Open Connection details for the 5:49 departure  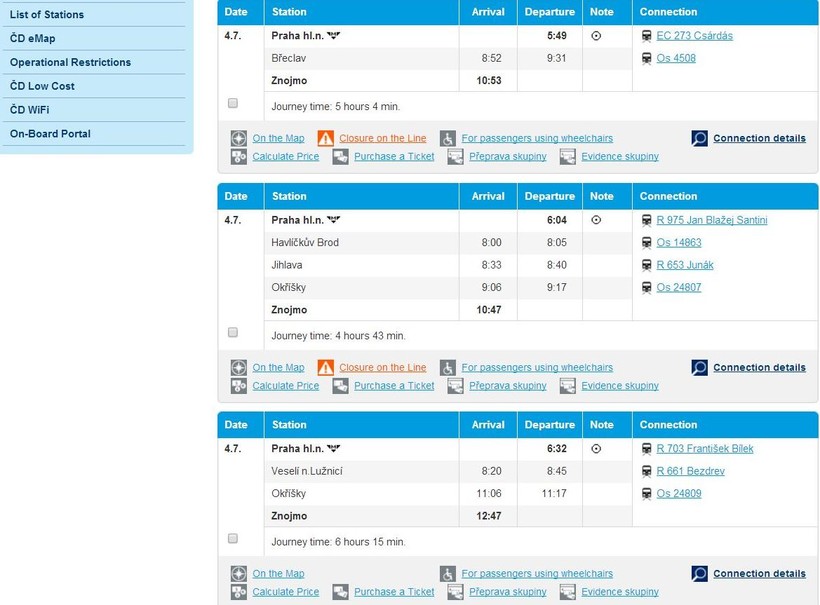[x=758, y=139]
